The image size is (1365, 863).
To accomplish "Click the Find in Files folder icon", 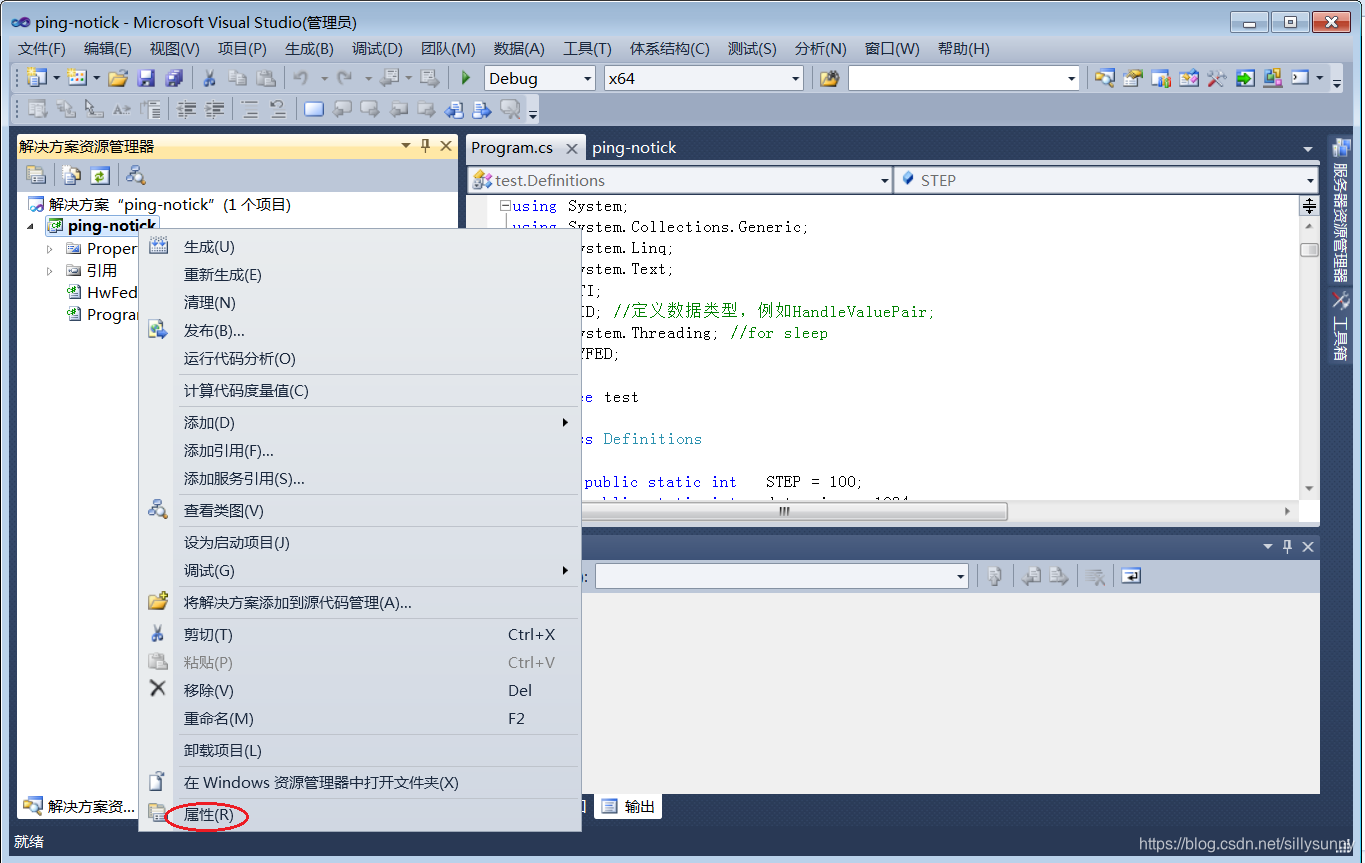I will pos(829,78).
